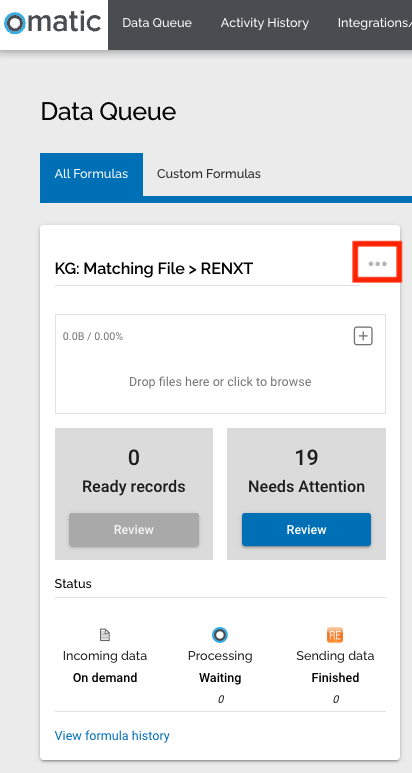Click the drop files here upload area

pos(220,364)
